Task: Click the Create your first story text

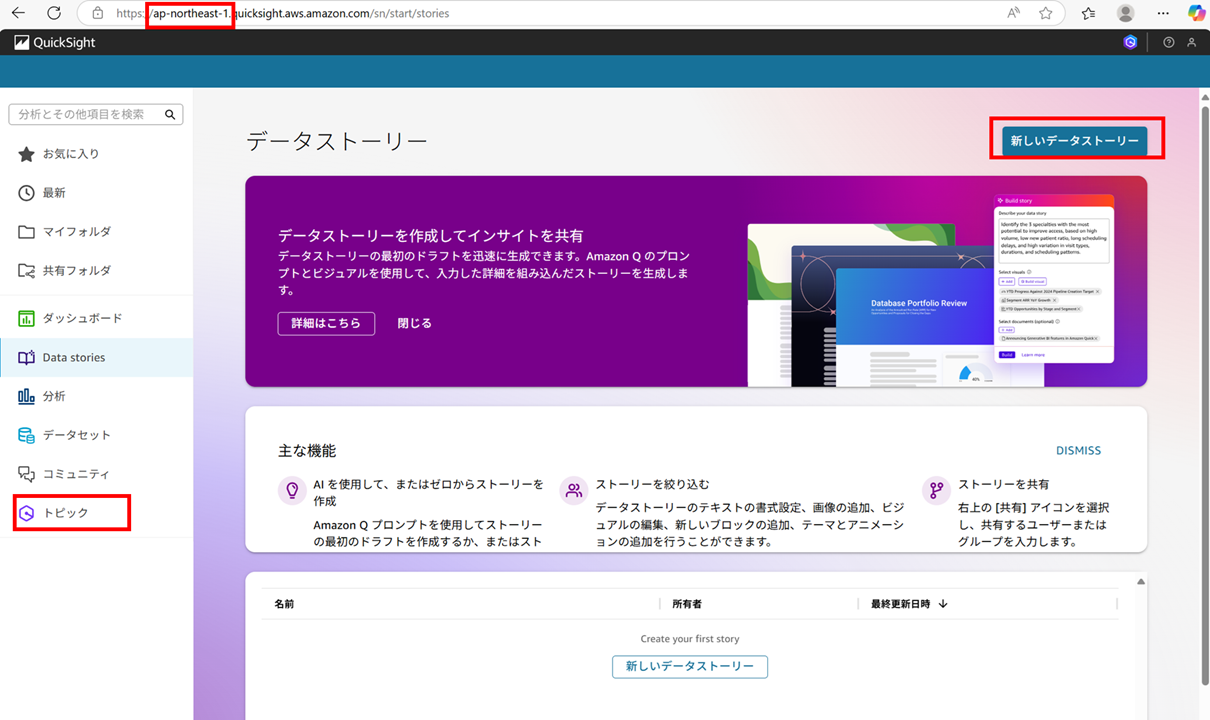Action: (690, 639)
